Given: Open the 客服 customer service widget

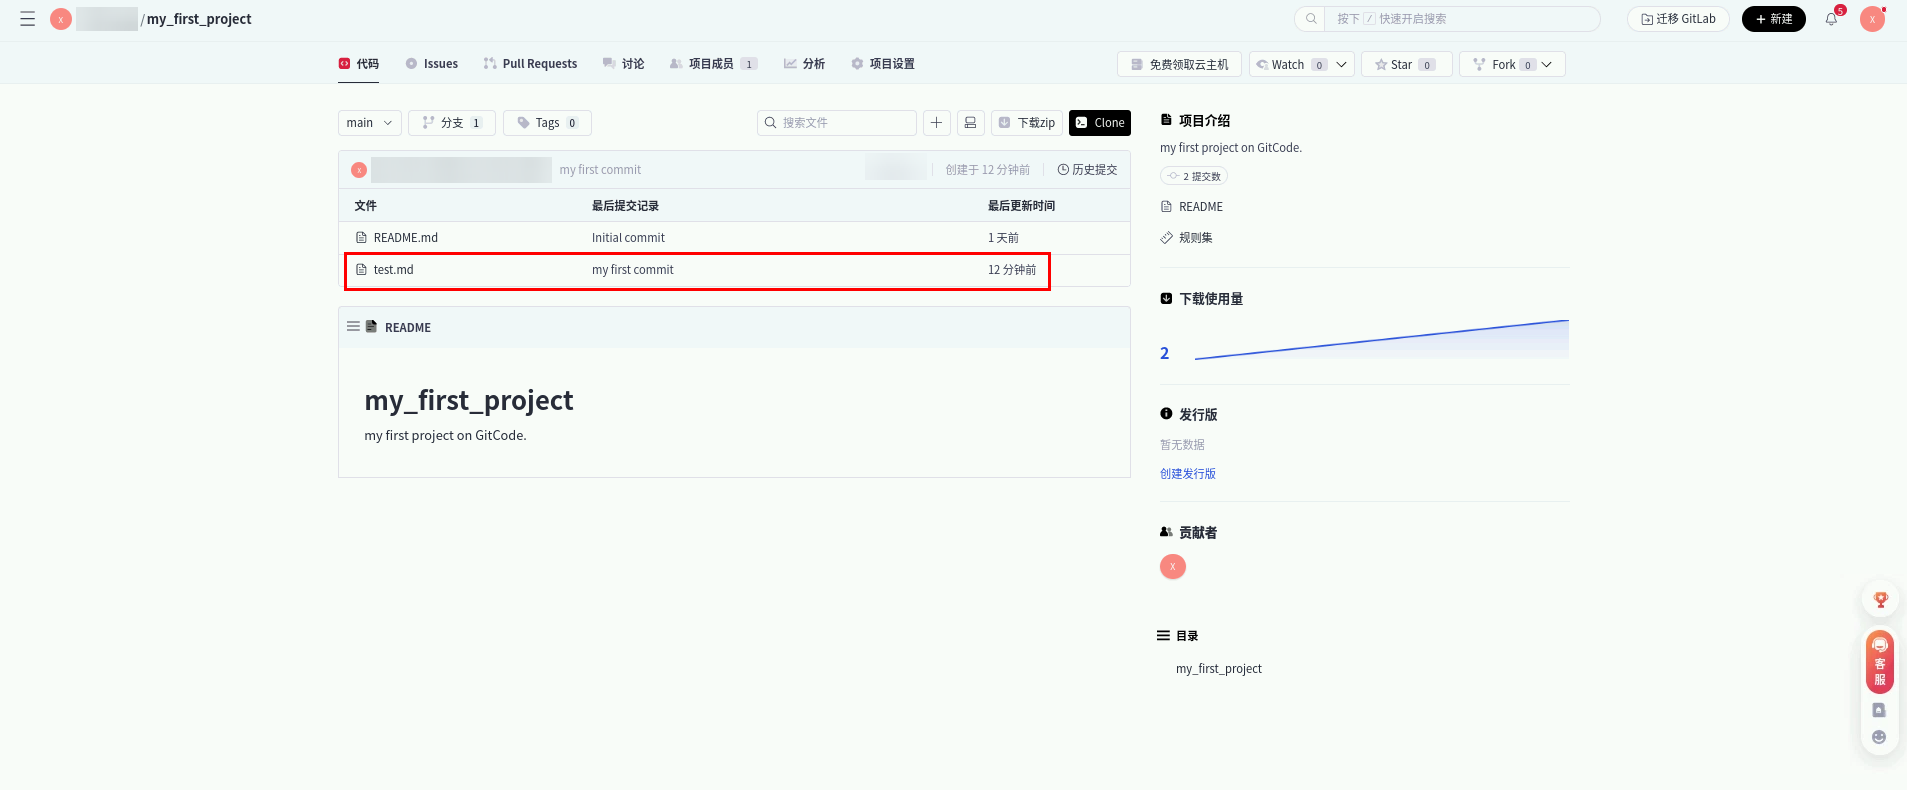Looking at the screenshot, I should tap(1880, 662).
